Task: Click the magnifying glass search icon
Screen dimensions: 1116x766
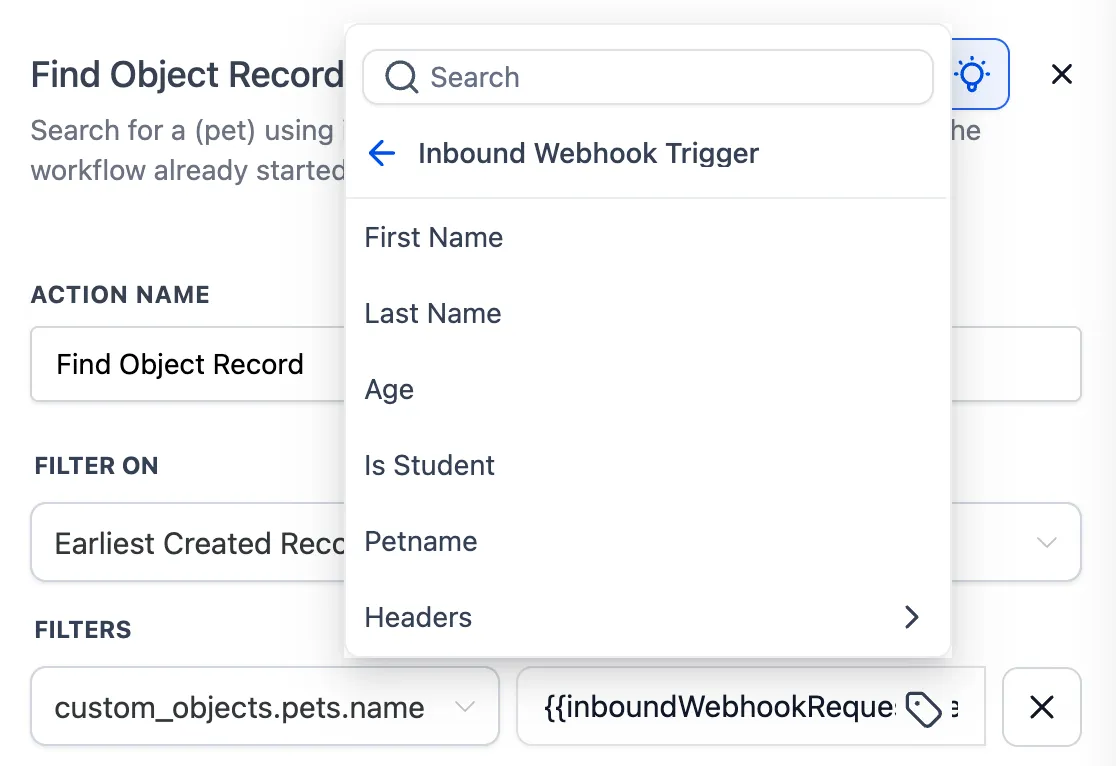Action: pos(401,77)
